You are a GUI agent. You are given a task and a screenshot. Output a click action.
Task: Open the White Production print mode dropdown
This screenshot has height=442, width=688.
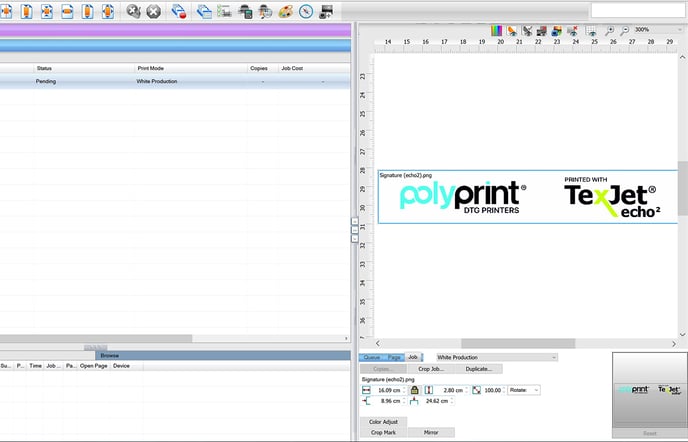point(497,357)
